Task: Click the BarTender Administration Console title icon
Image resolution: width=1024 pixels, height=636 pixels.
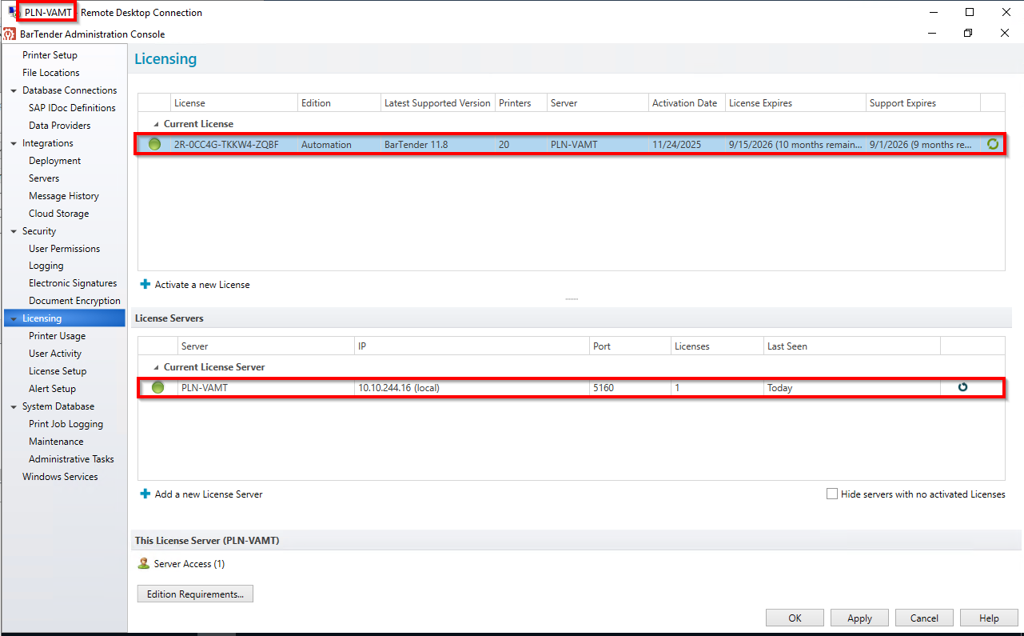Action: click(x=9, y=34)
